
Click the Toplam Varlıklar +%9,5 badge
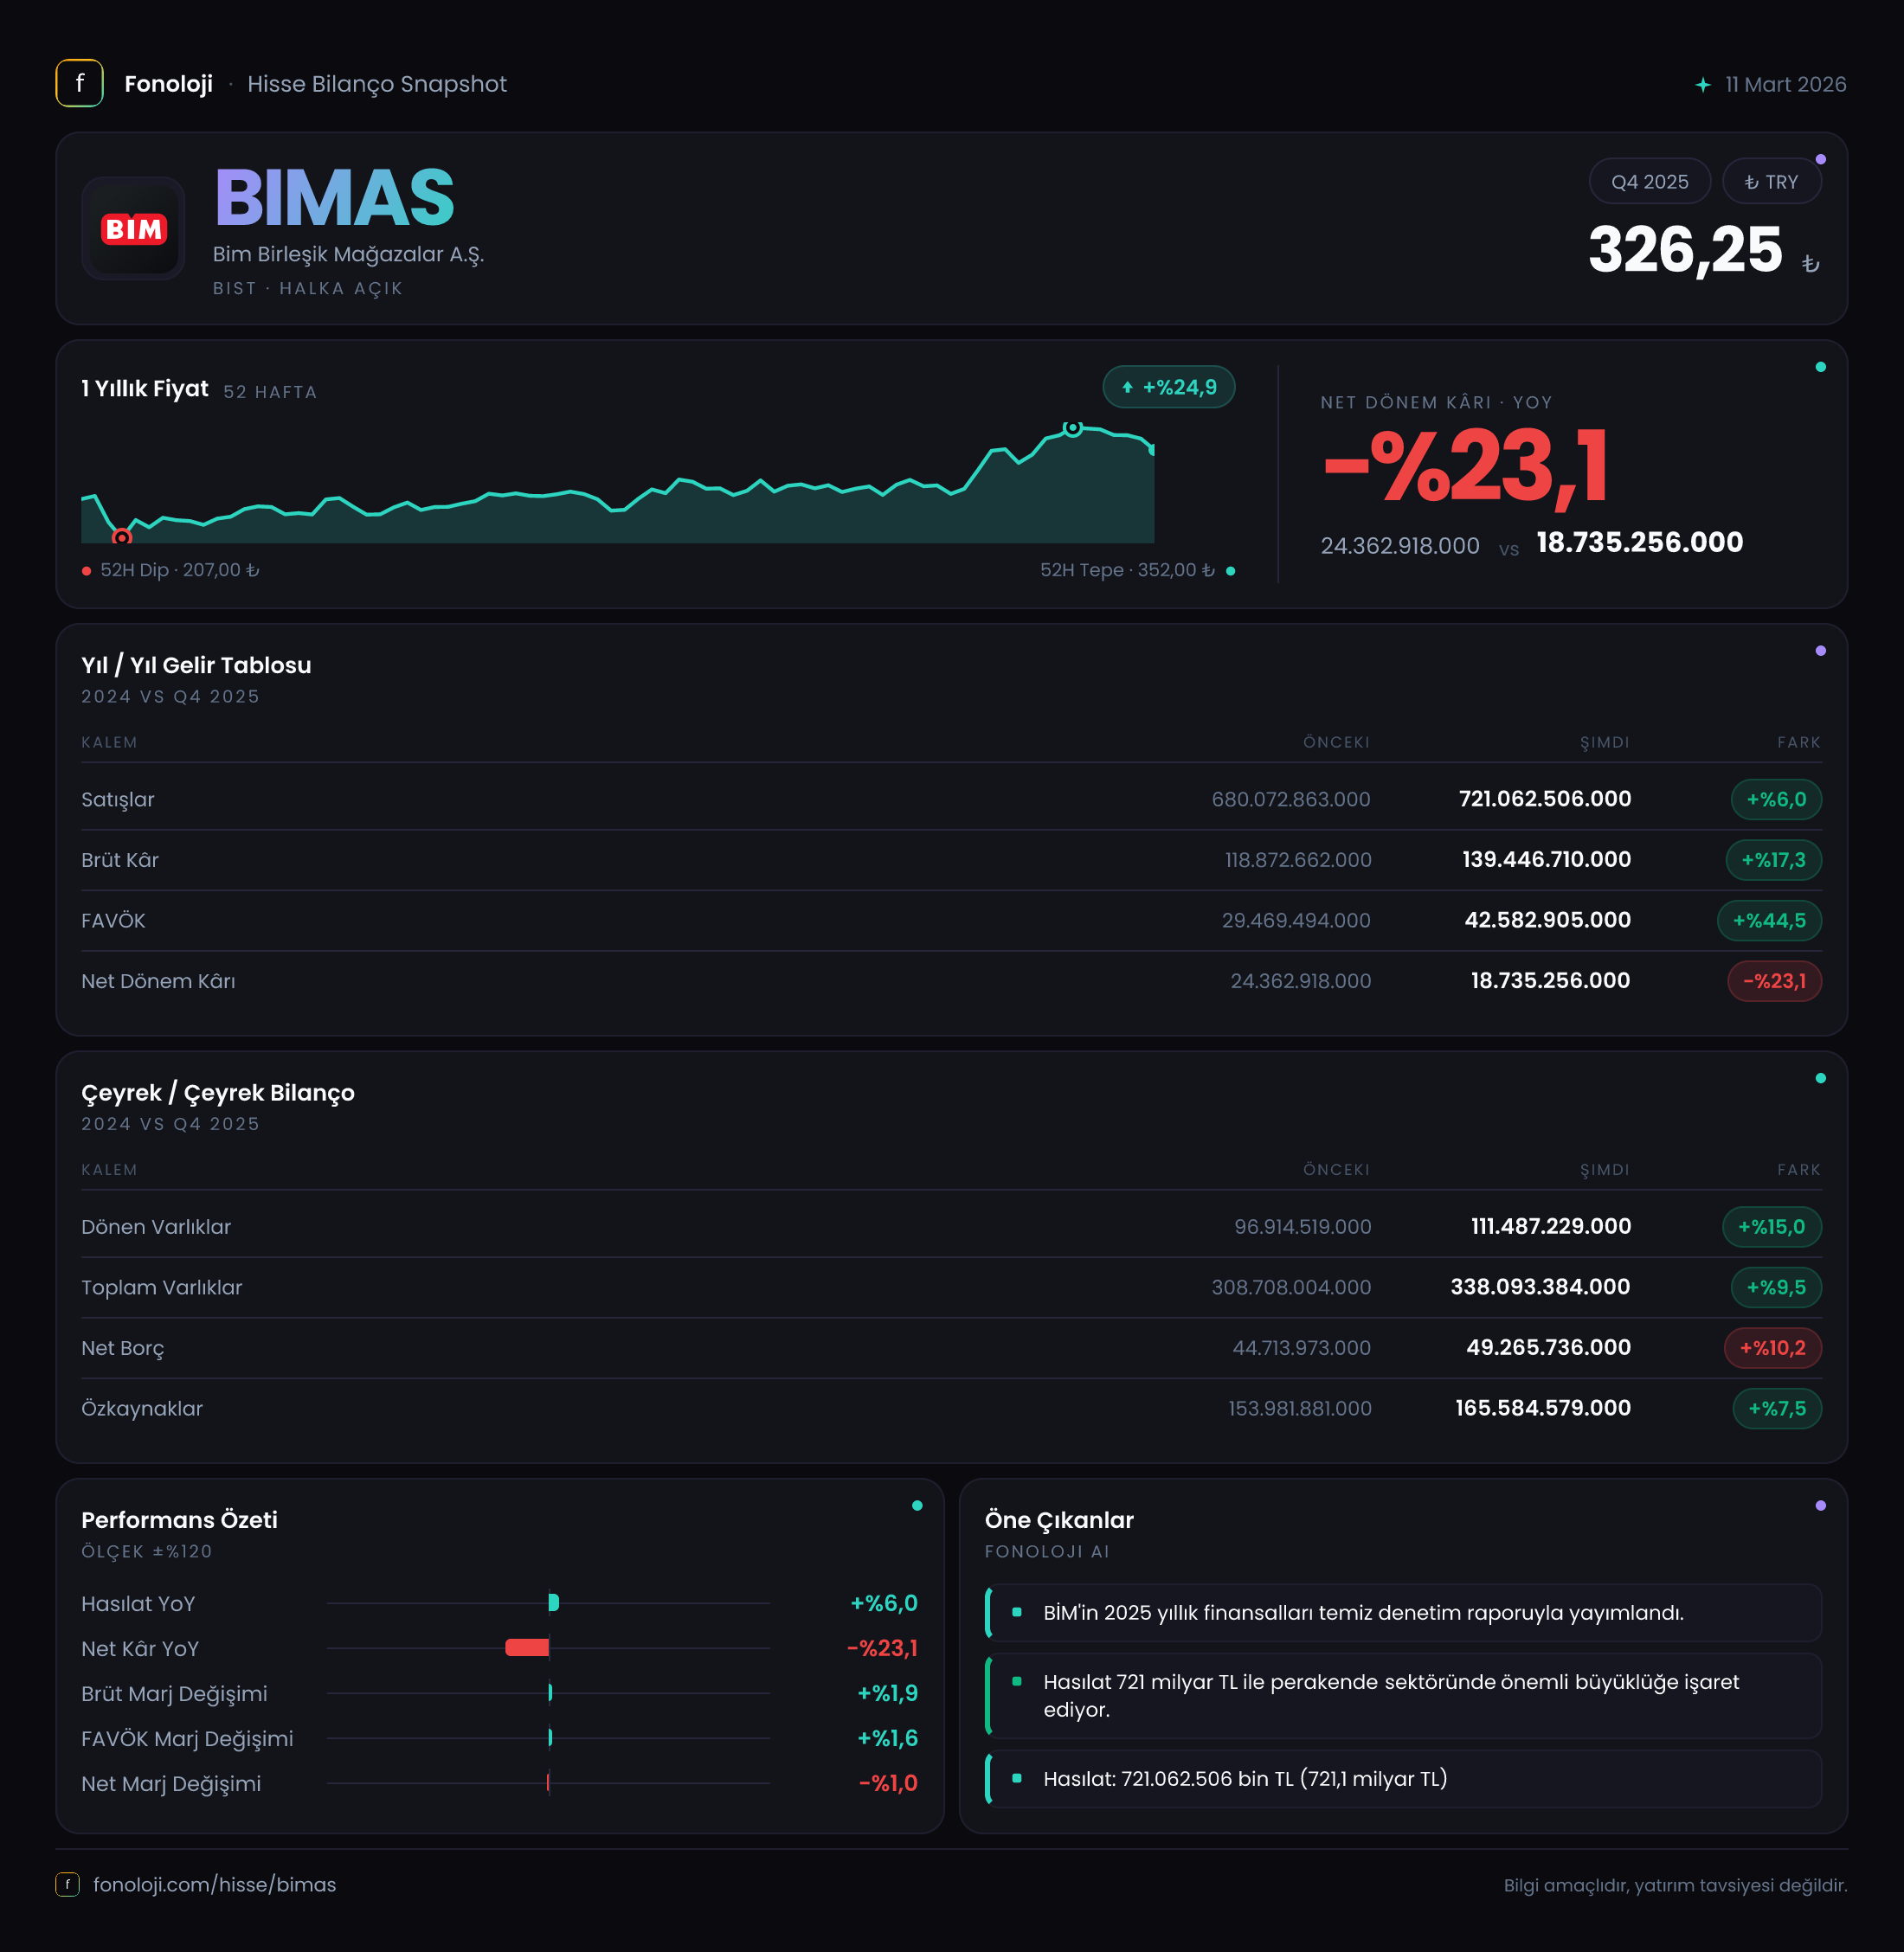coord(1775,1287)
